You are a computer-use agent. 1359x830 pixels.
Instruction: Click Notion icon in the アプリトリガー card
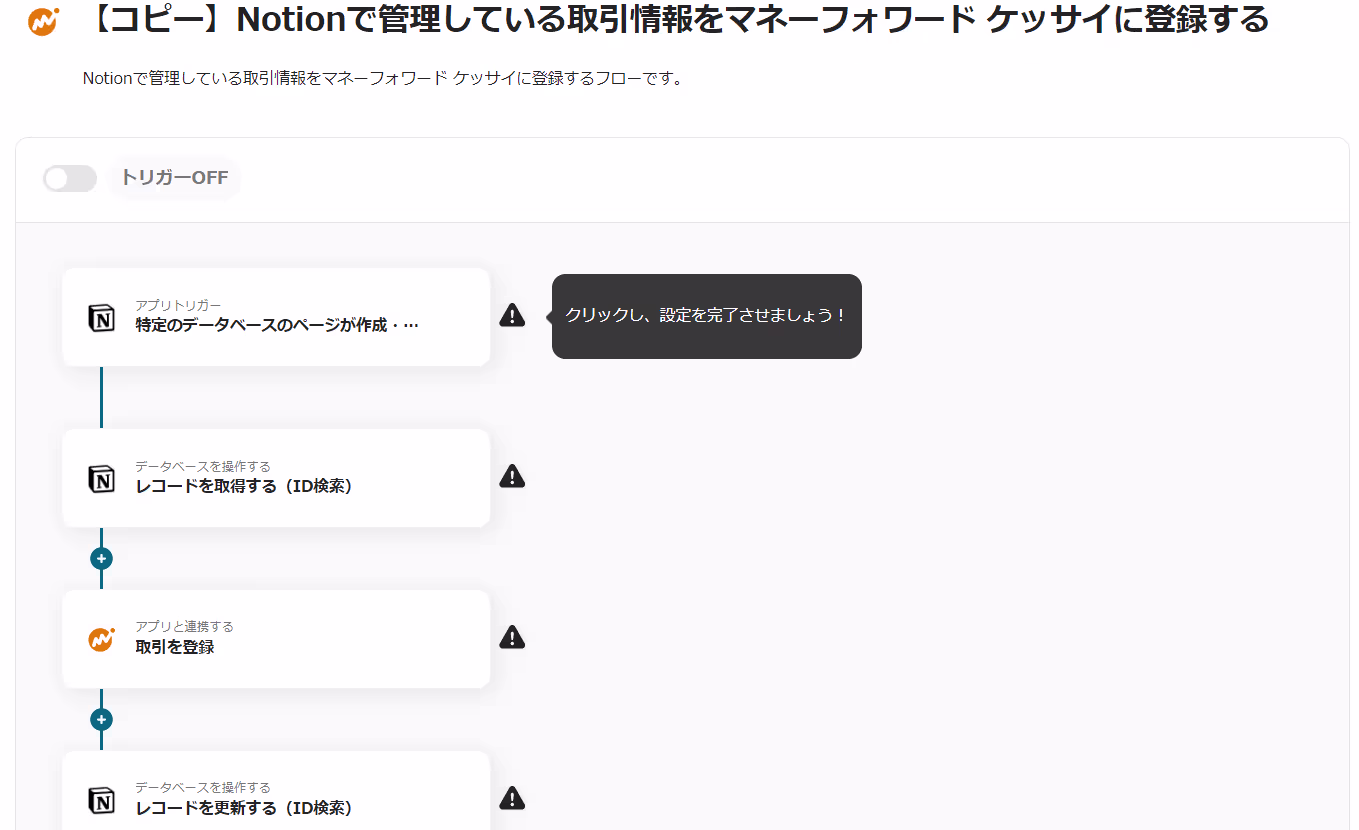pyautogui.click(x=101, y=318)
